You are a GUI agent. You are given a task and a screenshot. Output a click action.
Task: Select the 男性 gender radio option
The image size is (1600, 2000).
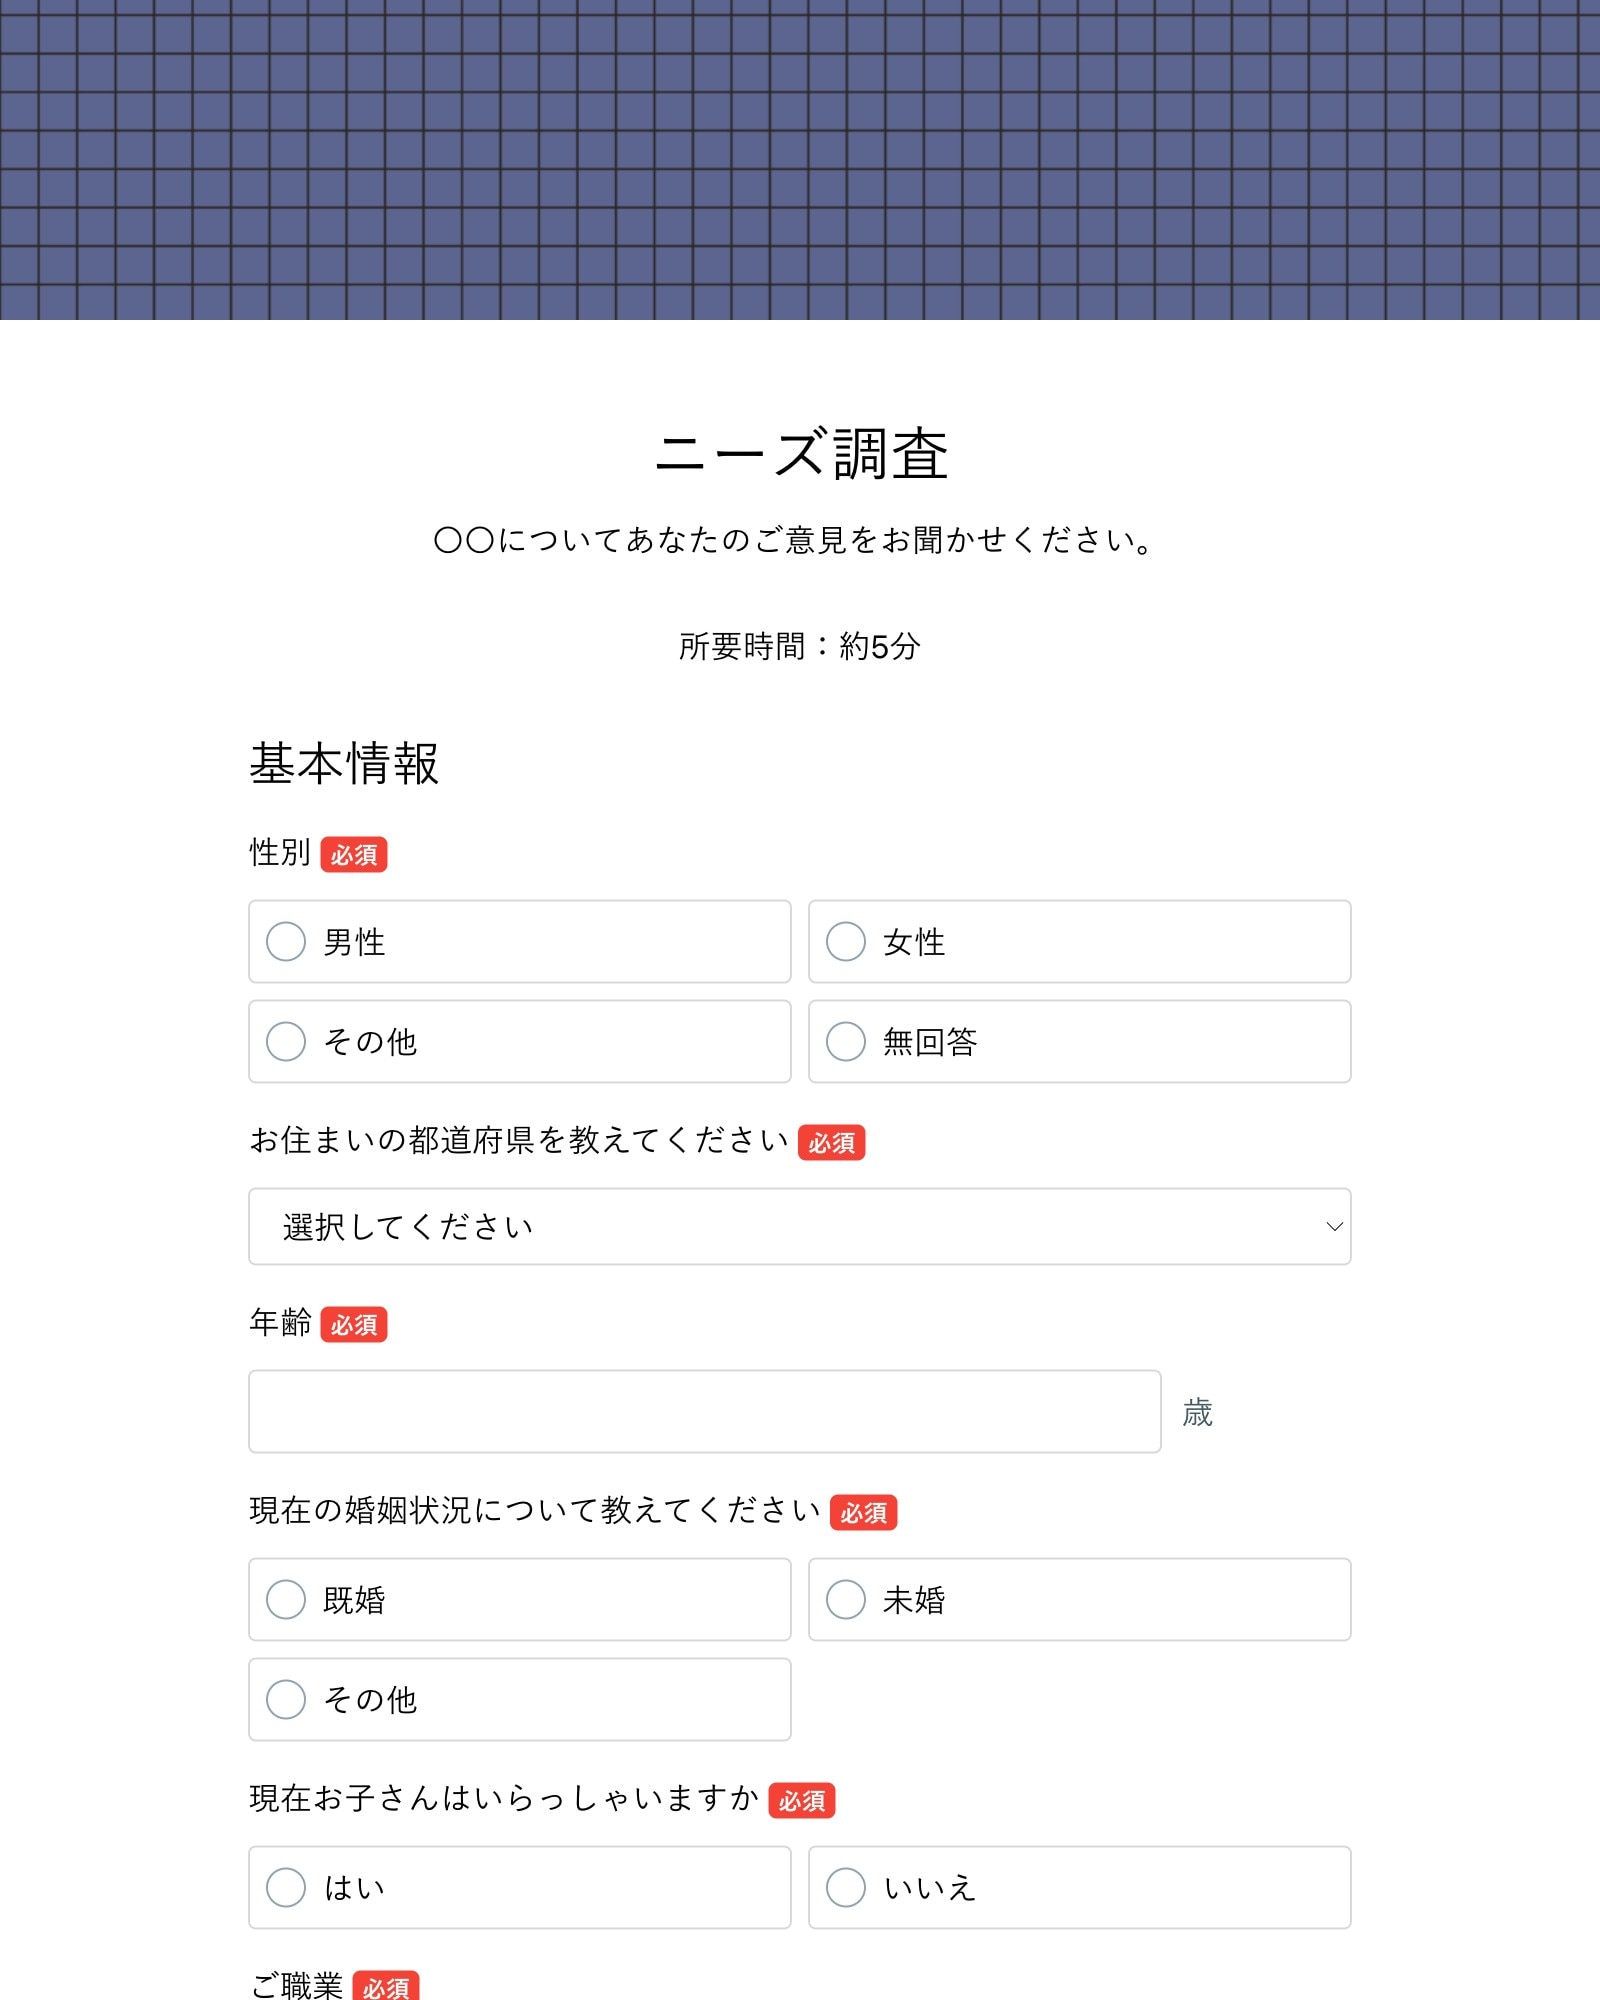coord(286,941)
